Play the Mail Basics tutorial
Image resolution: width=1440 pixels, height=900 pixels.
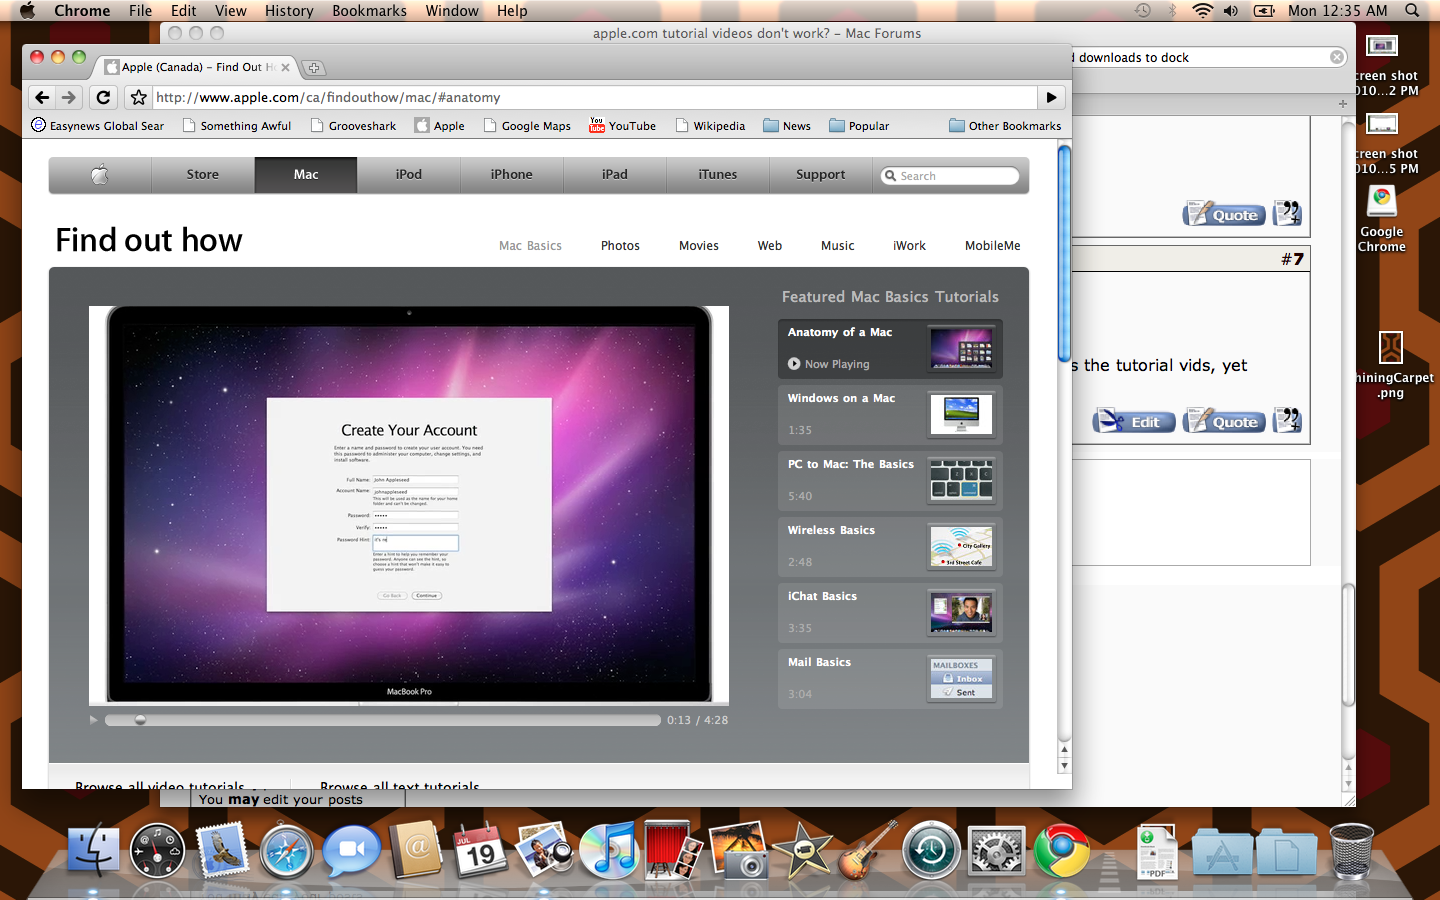(x=890, y=678)
